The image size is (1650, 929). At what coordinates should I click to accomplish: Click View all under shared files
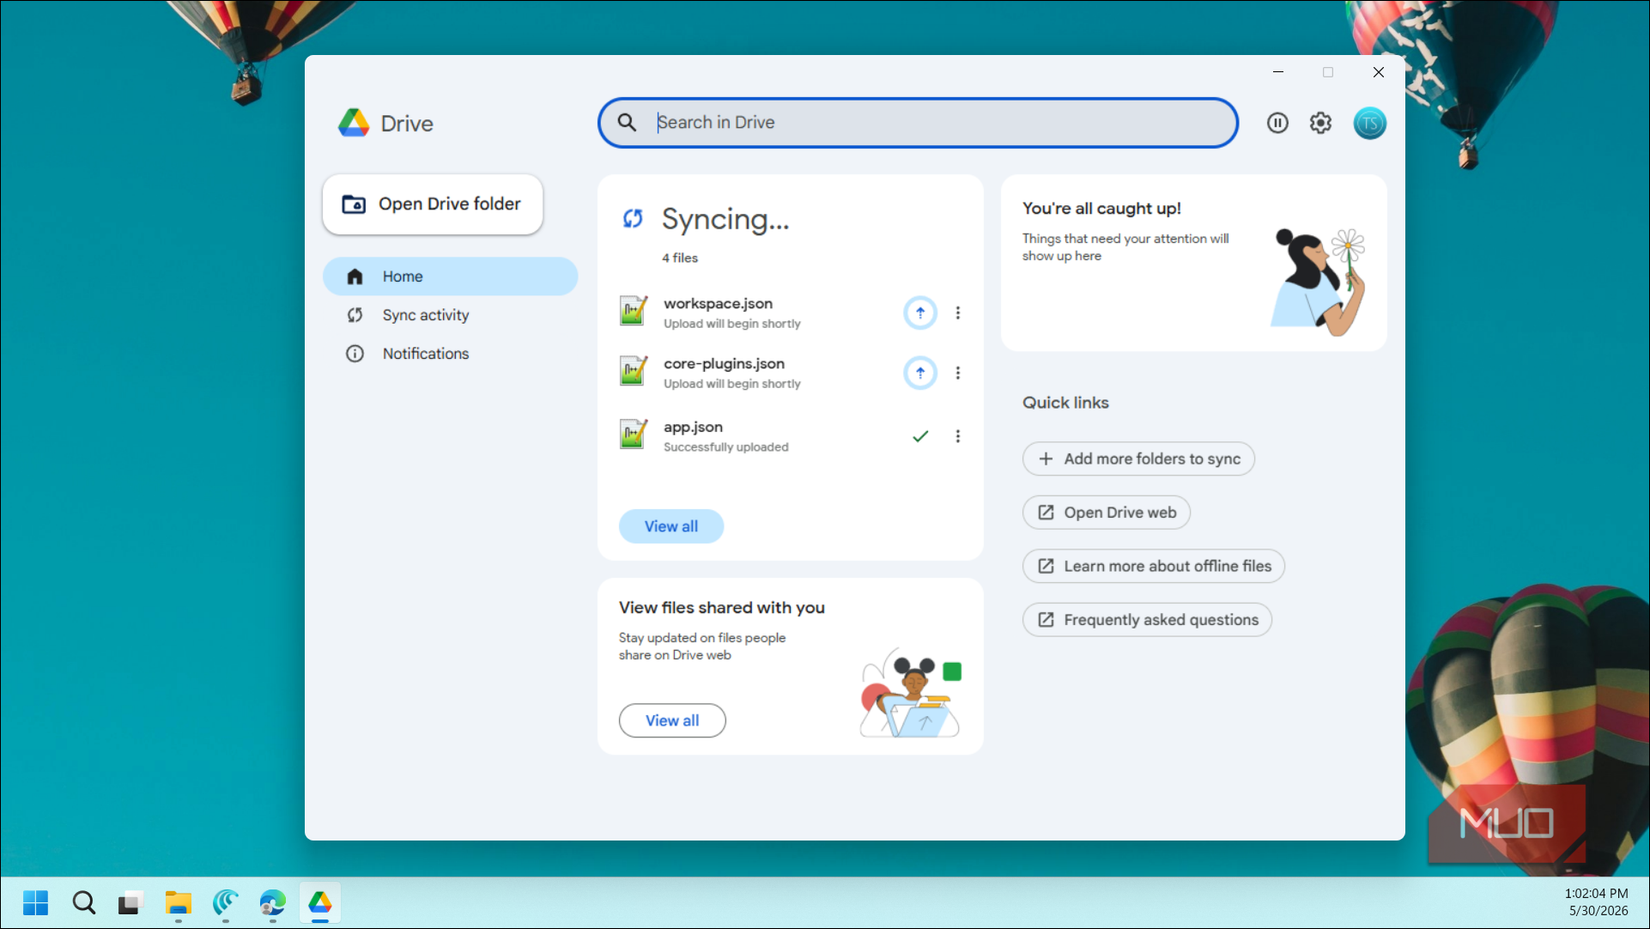[672, 720]
